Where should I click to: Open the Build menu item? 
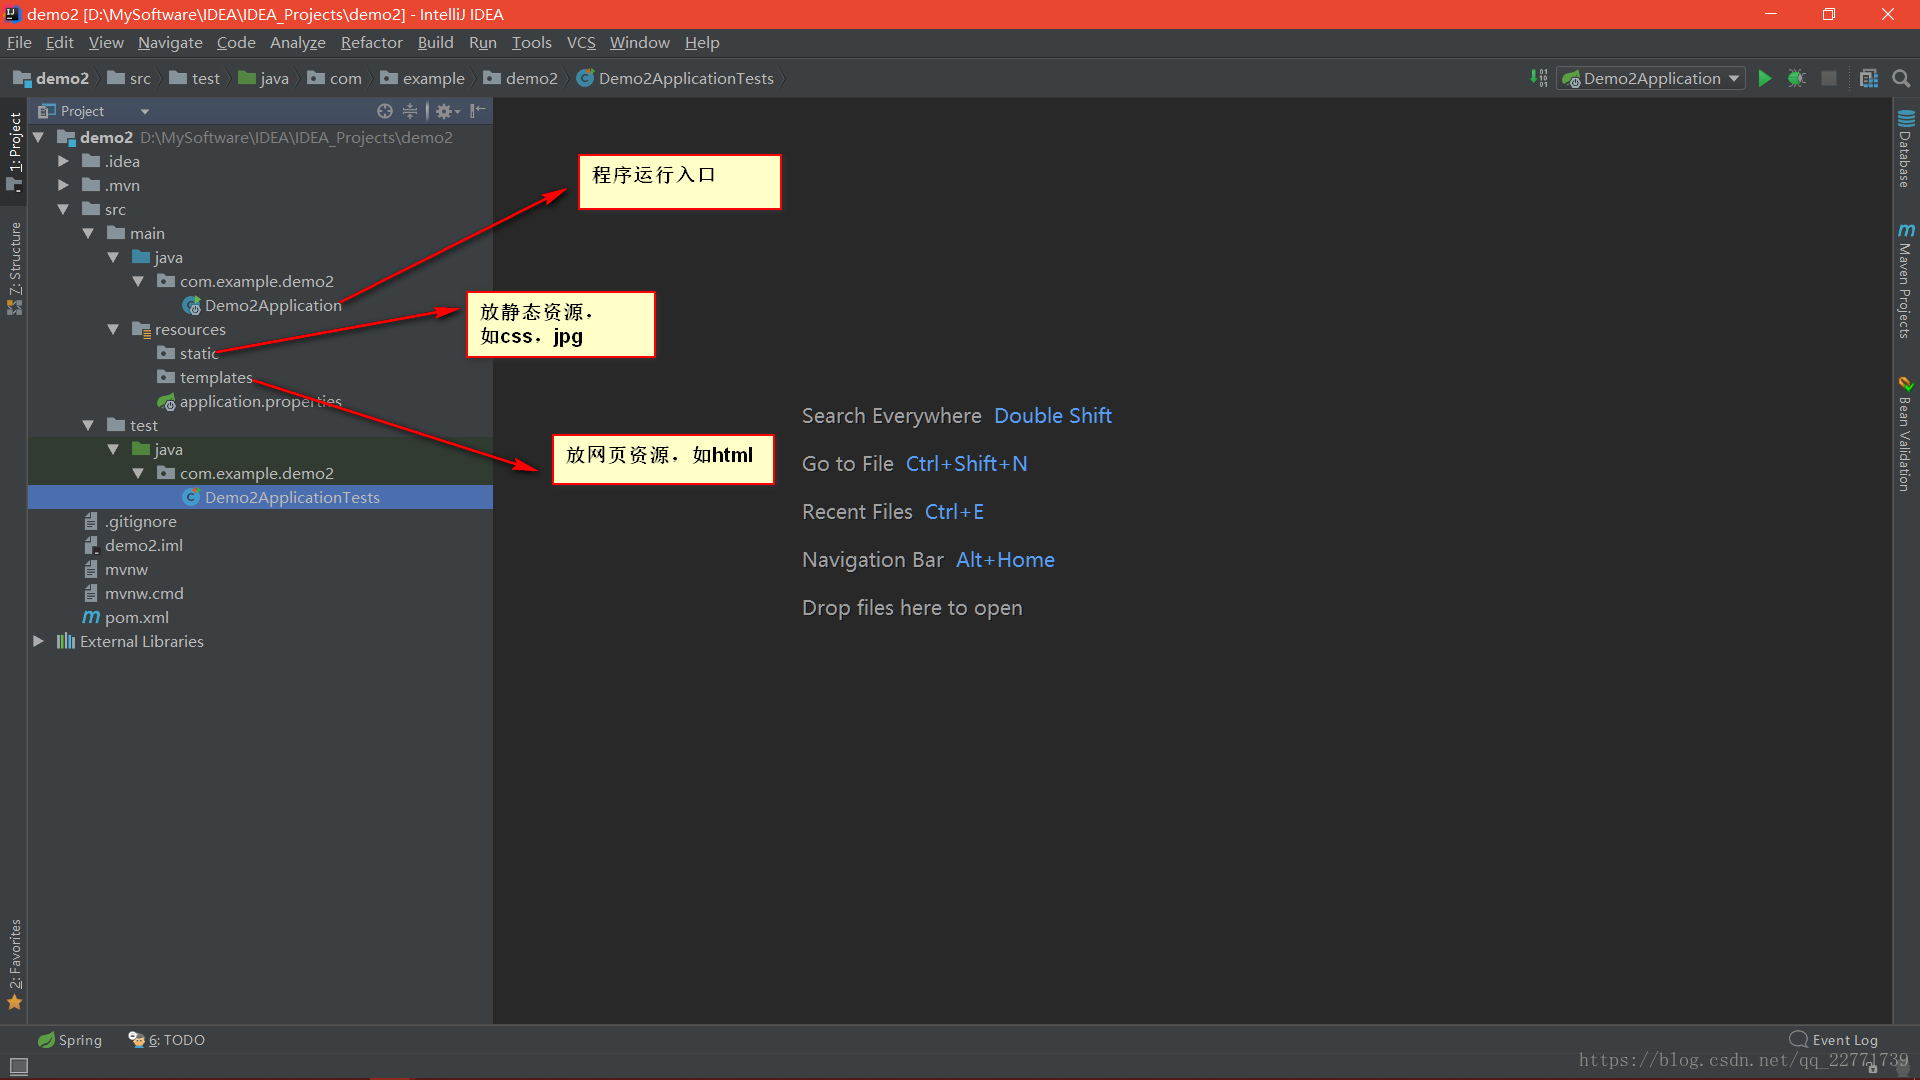(434, 42)
